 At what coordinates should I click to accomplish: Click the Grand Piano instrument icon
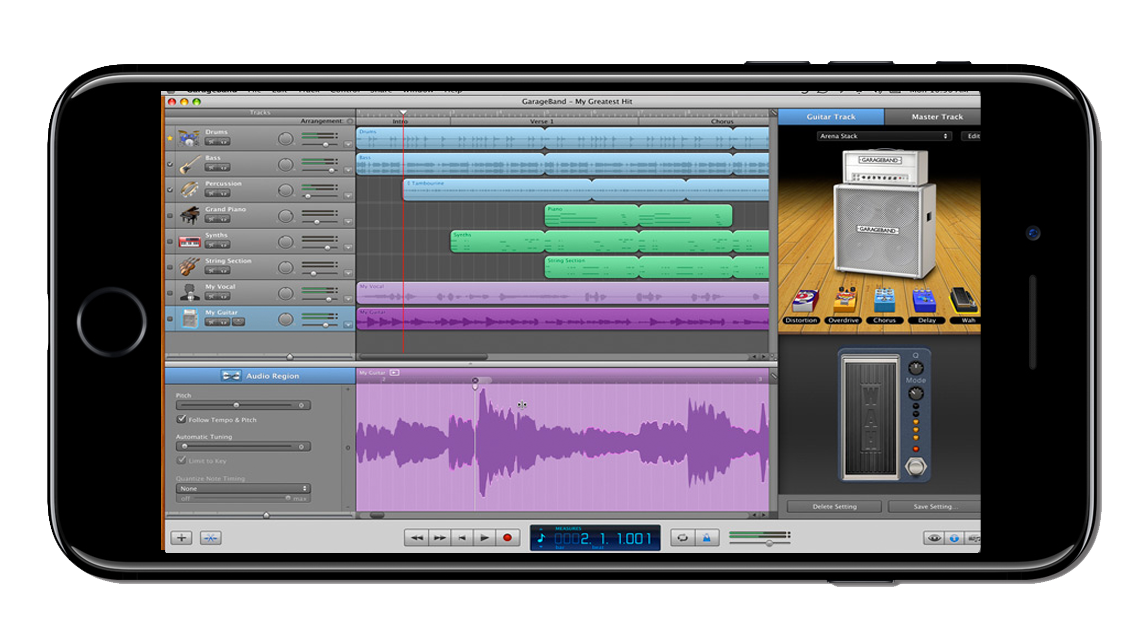189,215
